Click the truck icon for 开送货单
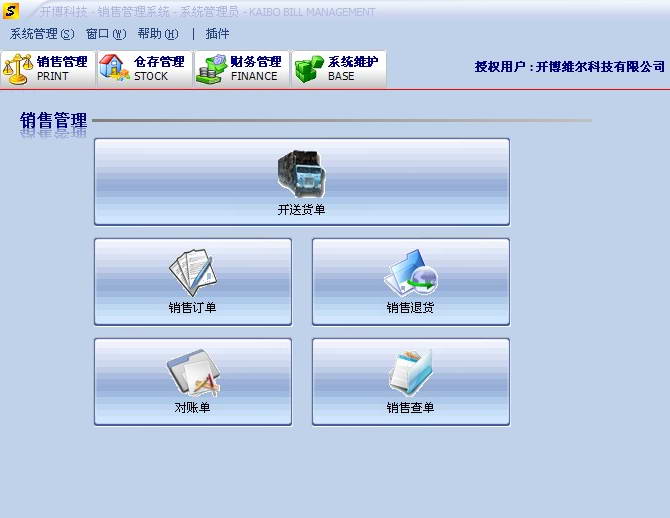This screenshot has width=670, height=518. (301, 174)
